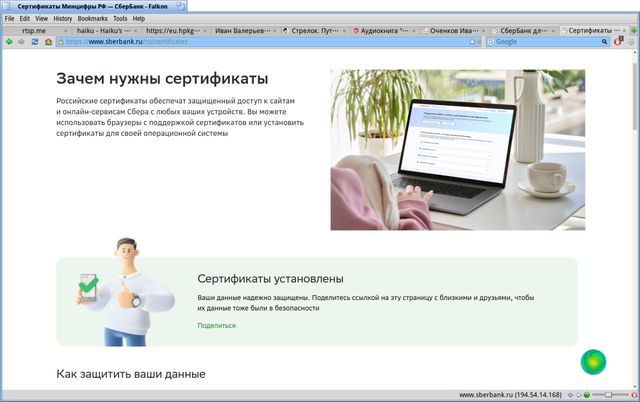
Task: Click the green globe status bar icon
Action: 587,395
